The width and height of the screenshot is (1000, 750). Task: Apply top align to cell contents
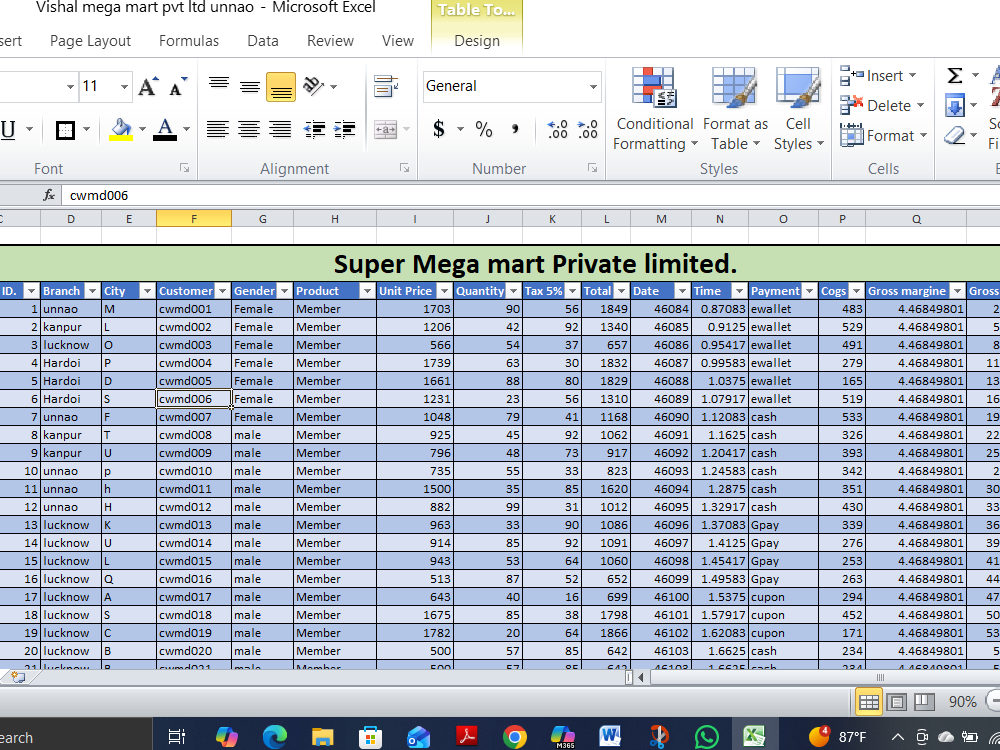pos(219,86)
